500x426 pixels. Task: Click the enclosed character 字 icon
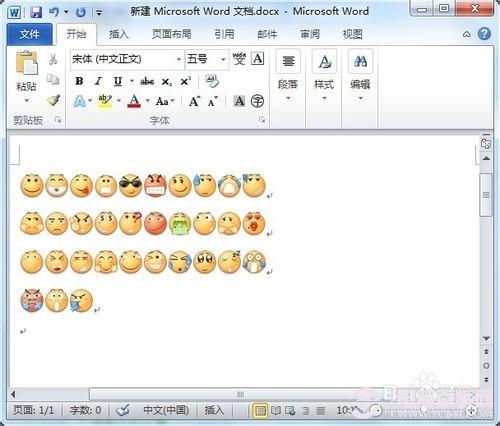pyautogui.click(x=257, y=101)
